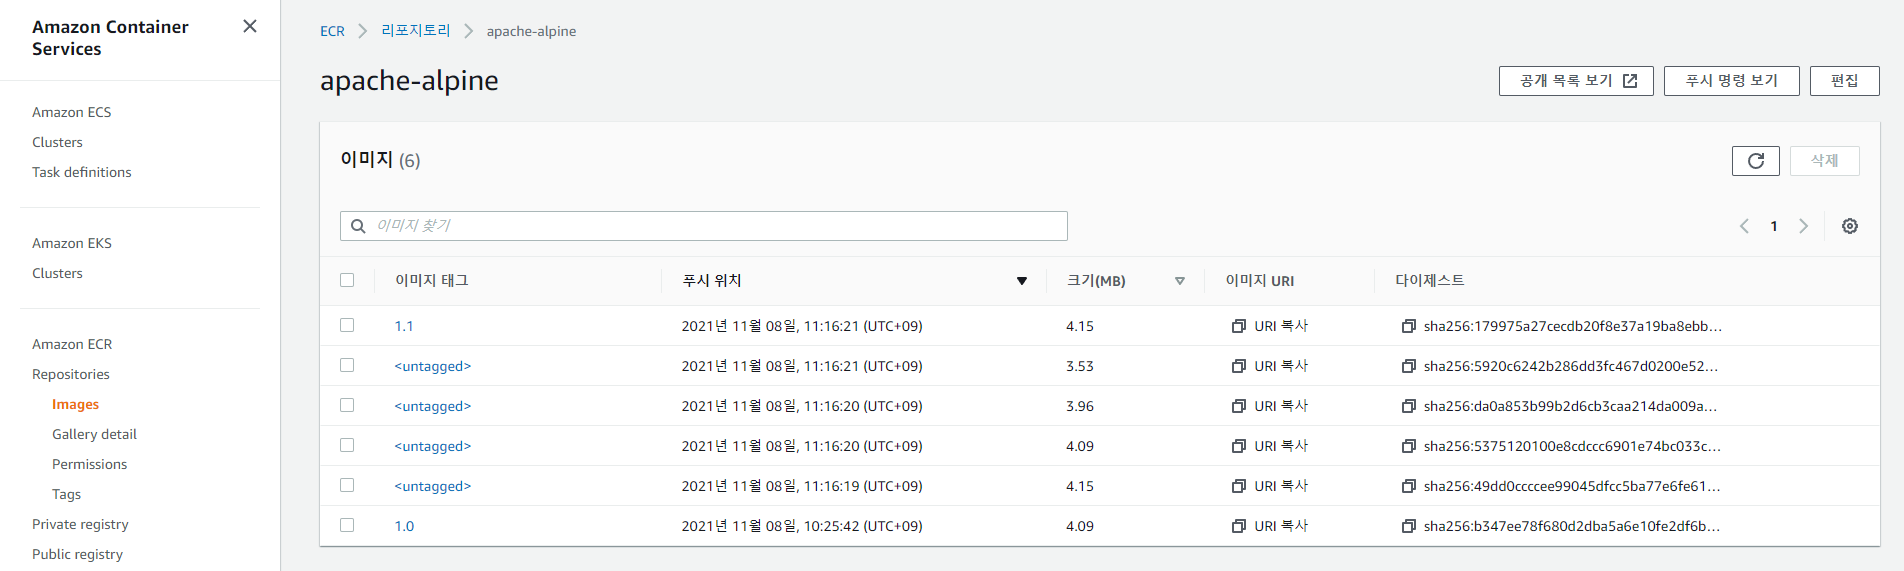Open untagged image pushed 11:16:21
1904x571 pixels.
tap(433, 366)
